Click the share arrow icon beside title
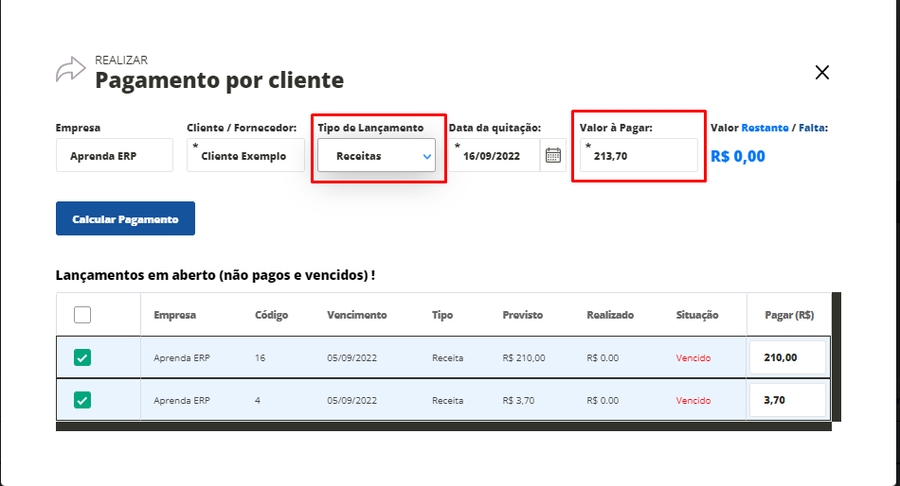This screenshot has width=900, height=486. pyautogui.click(x=70, y=70)
